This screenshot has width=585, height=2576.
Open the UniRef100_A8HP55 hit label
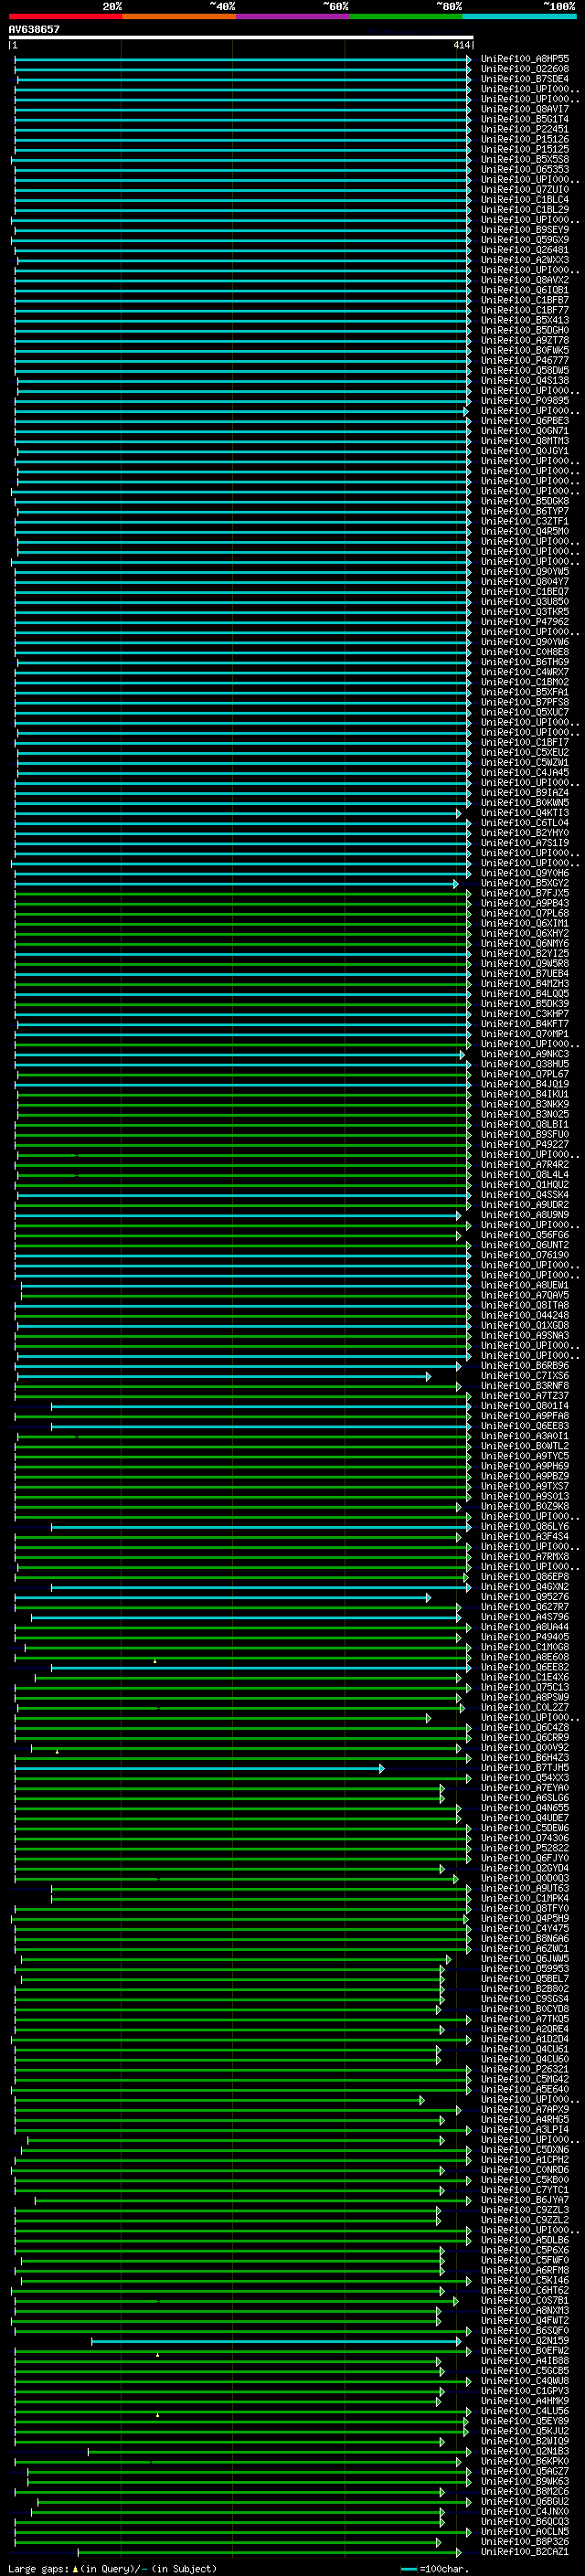[x=524, y=59]
